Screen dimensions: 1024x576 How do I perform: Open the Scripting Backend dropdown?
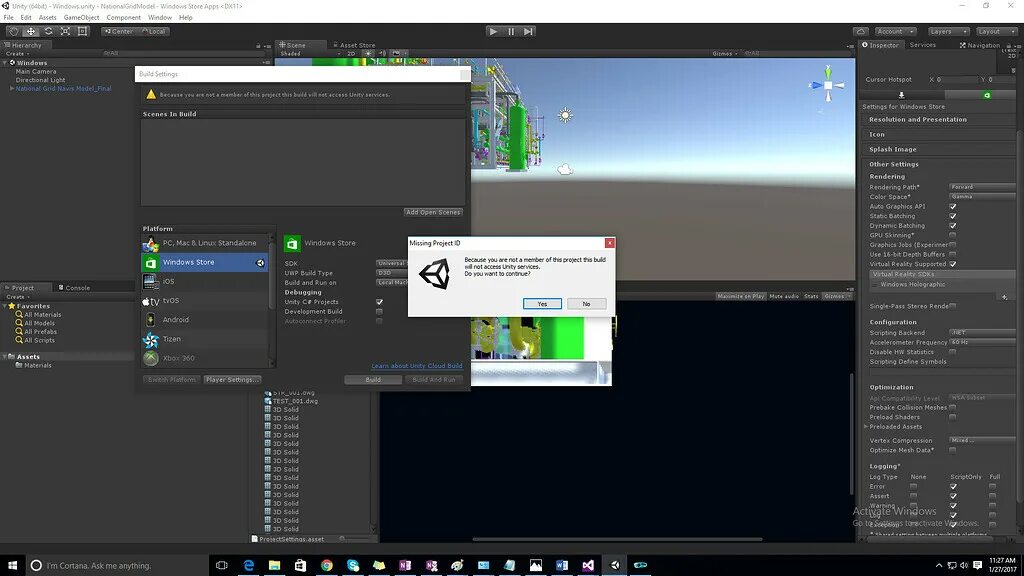[982, 332]
